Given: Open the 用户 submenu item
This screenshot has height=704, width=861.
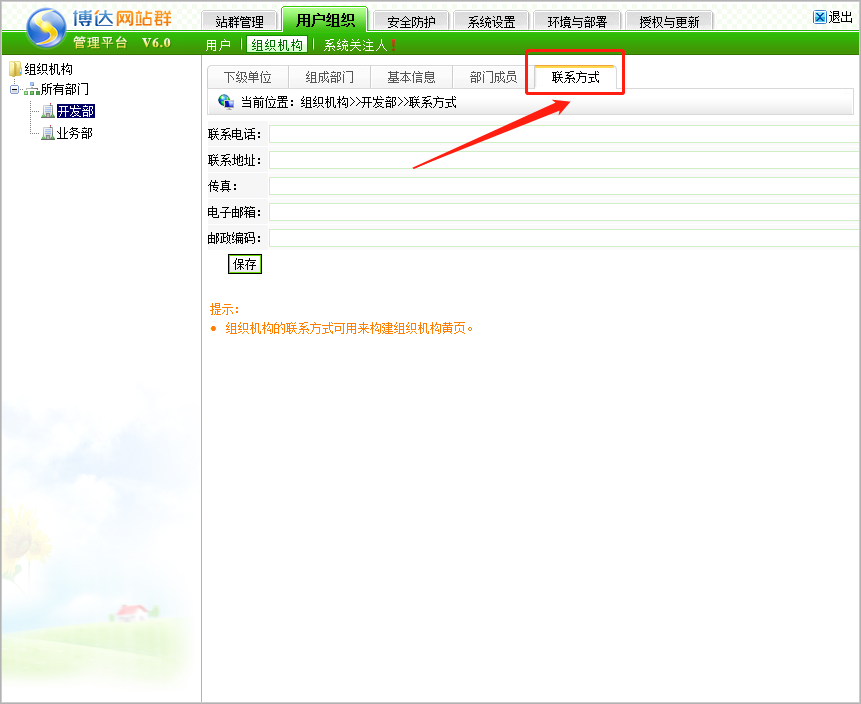Looking at the screenshot, I should click(x=218, y=45).
